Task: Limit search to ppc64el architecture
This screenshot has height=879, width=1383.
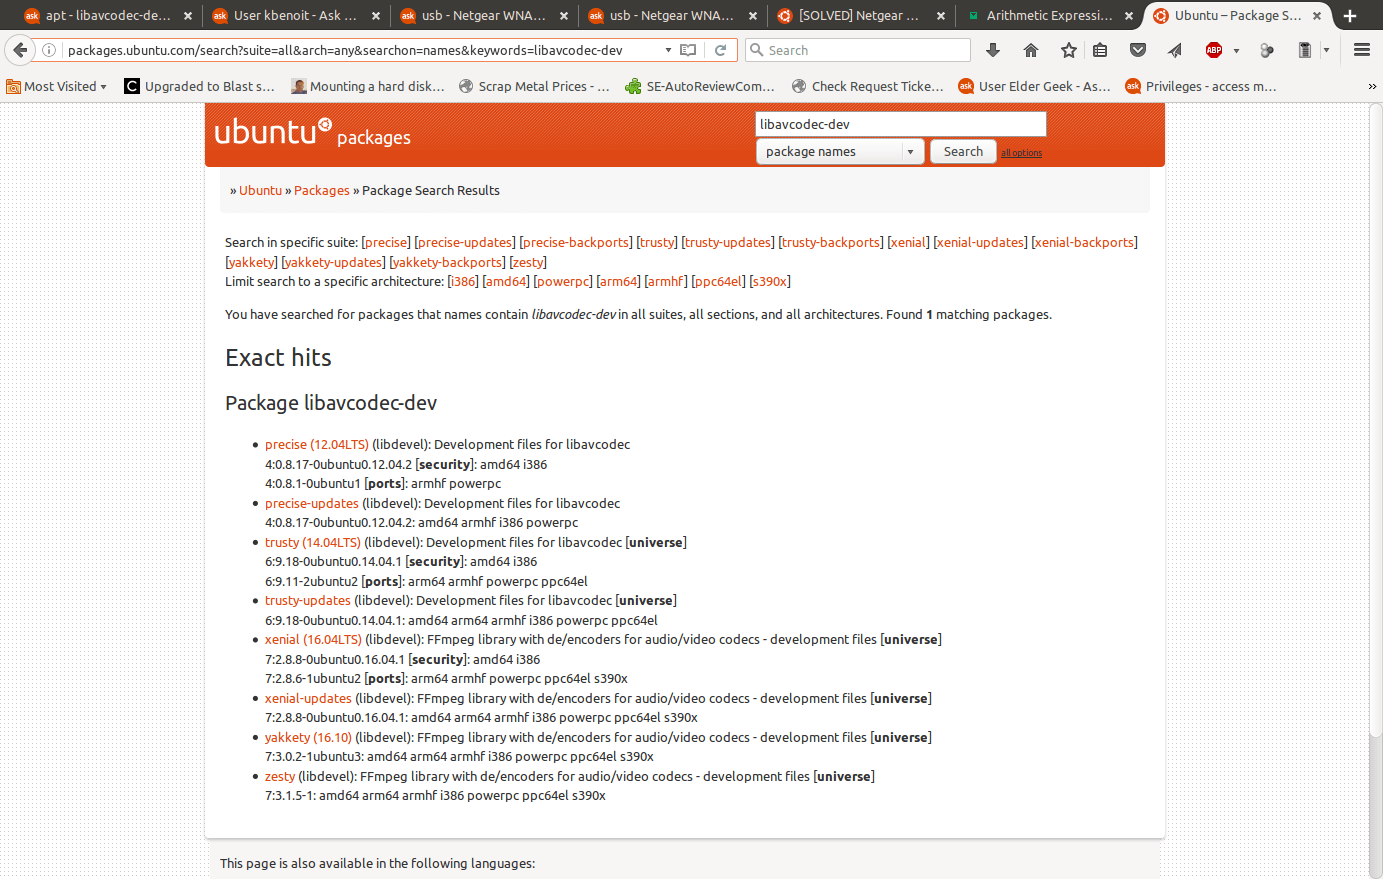Action: click(718, 282)
